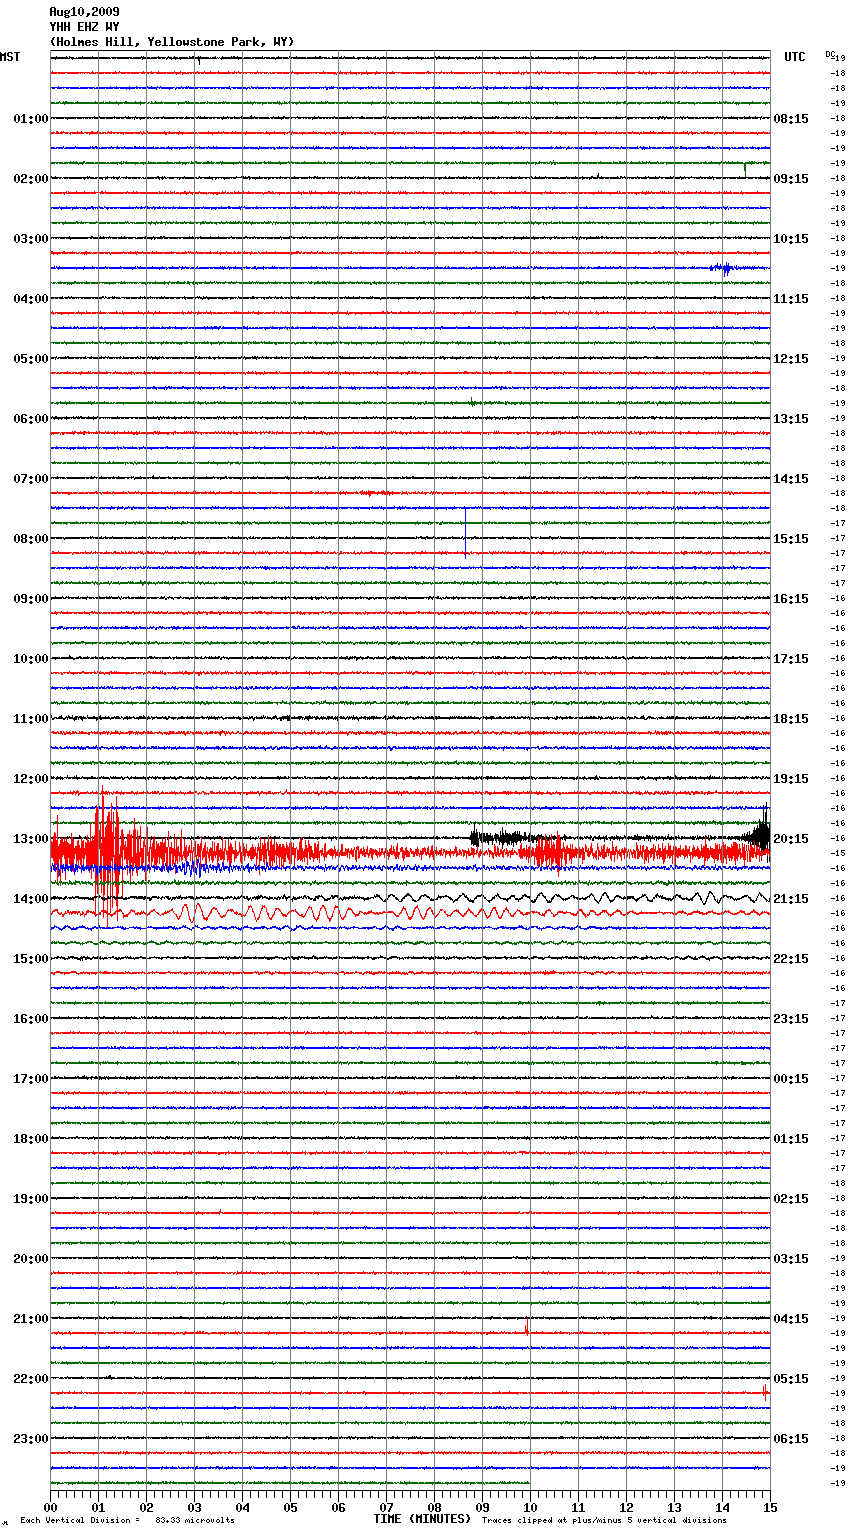Select the 03:00 MST hour label
The width and height of the screenshot is (850, 1534).
(x=31, y=239)
